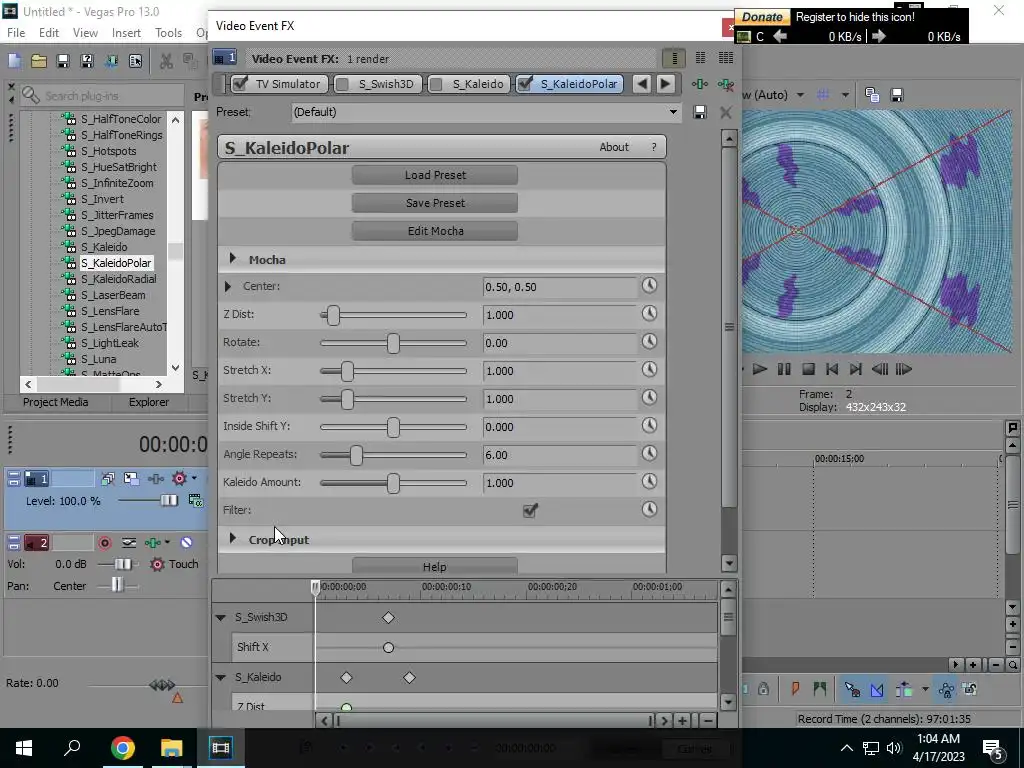Animate Stretch X with its clock icon
The height and width of the screenshot is (768, 1024).
coord(649,370)
